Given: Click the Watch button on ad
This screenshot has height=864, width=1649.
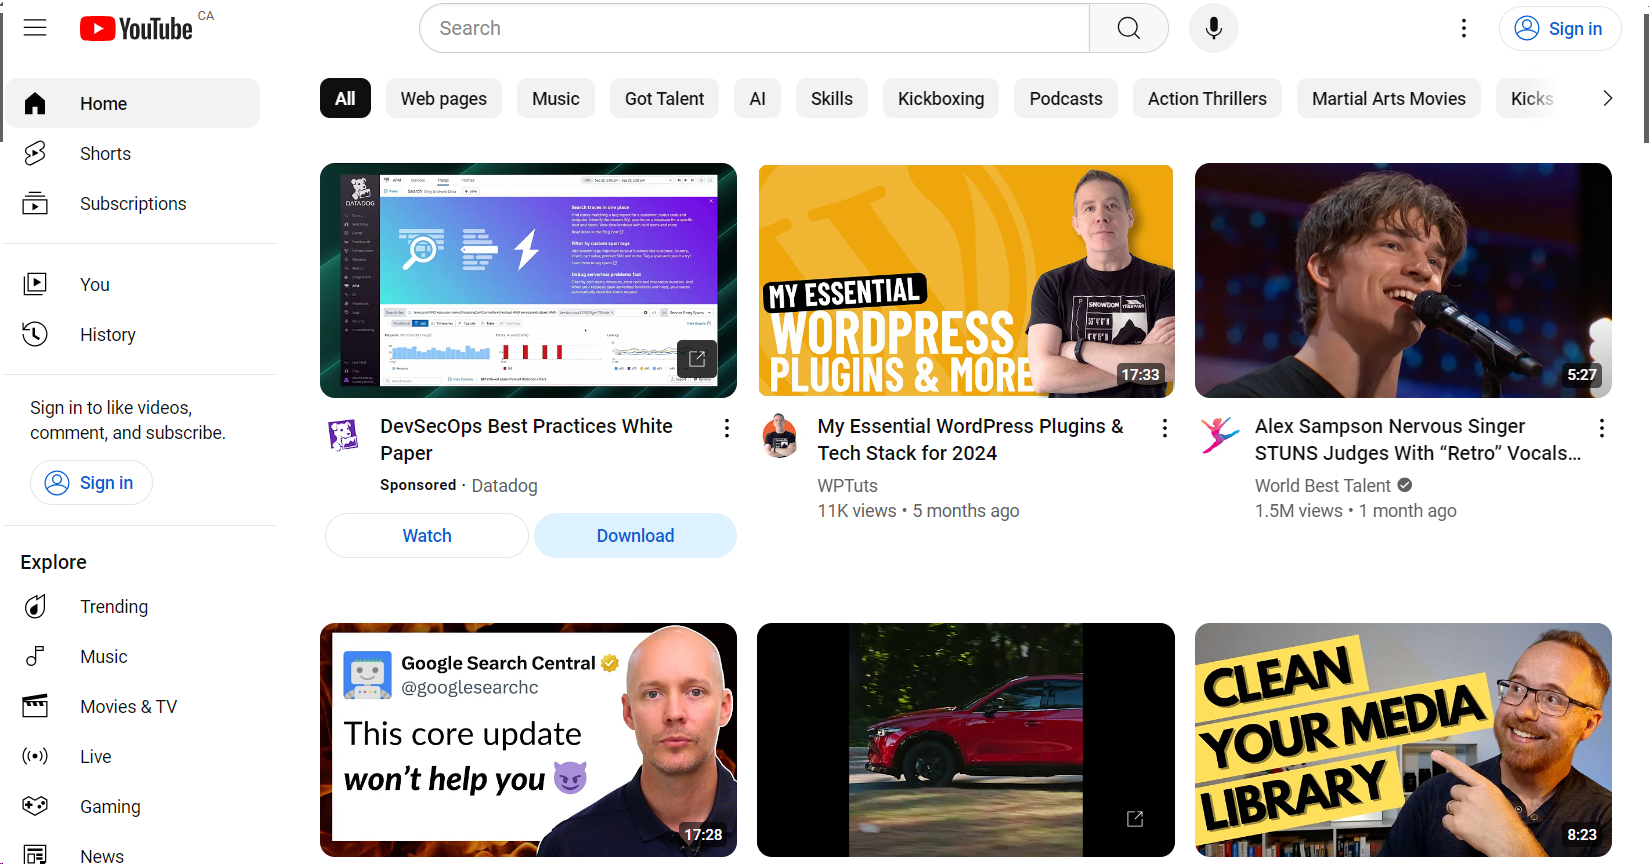Looking at the screenshot, I should 427,536.
